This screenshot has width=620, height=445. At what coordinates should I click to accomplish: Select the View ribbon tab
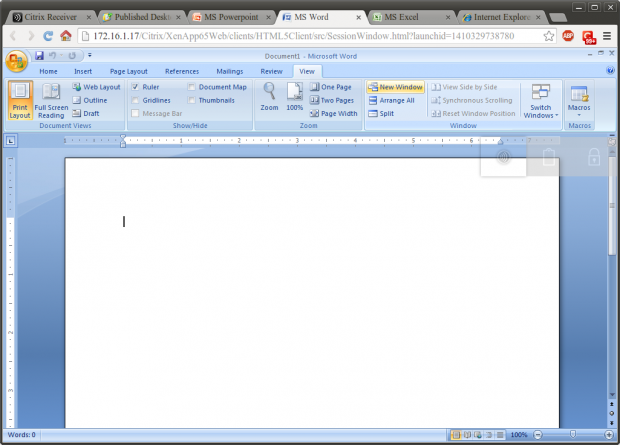(x=307, y=71)
